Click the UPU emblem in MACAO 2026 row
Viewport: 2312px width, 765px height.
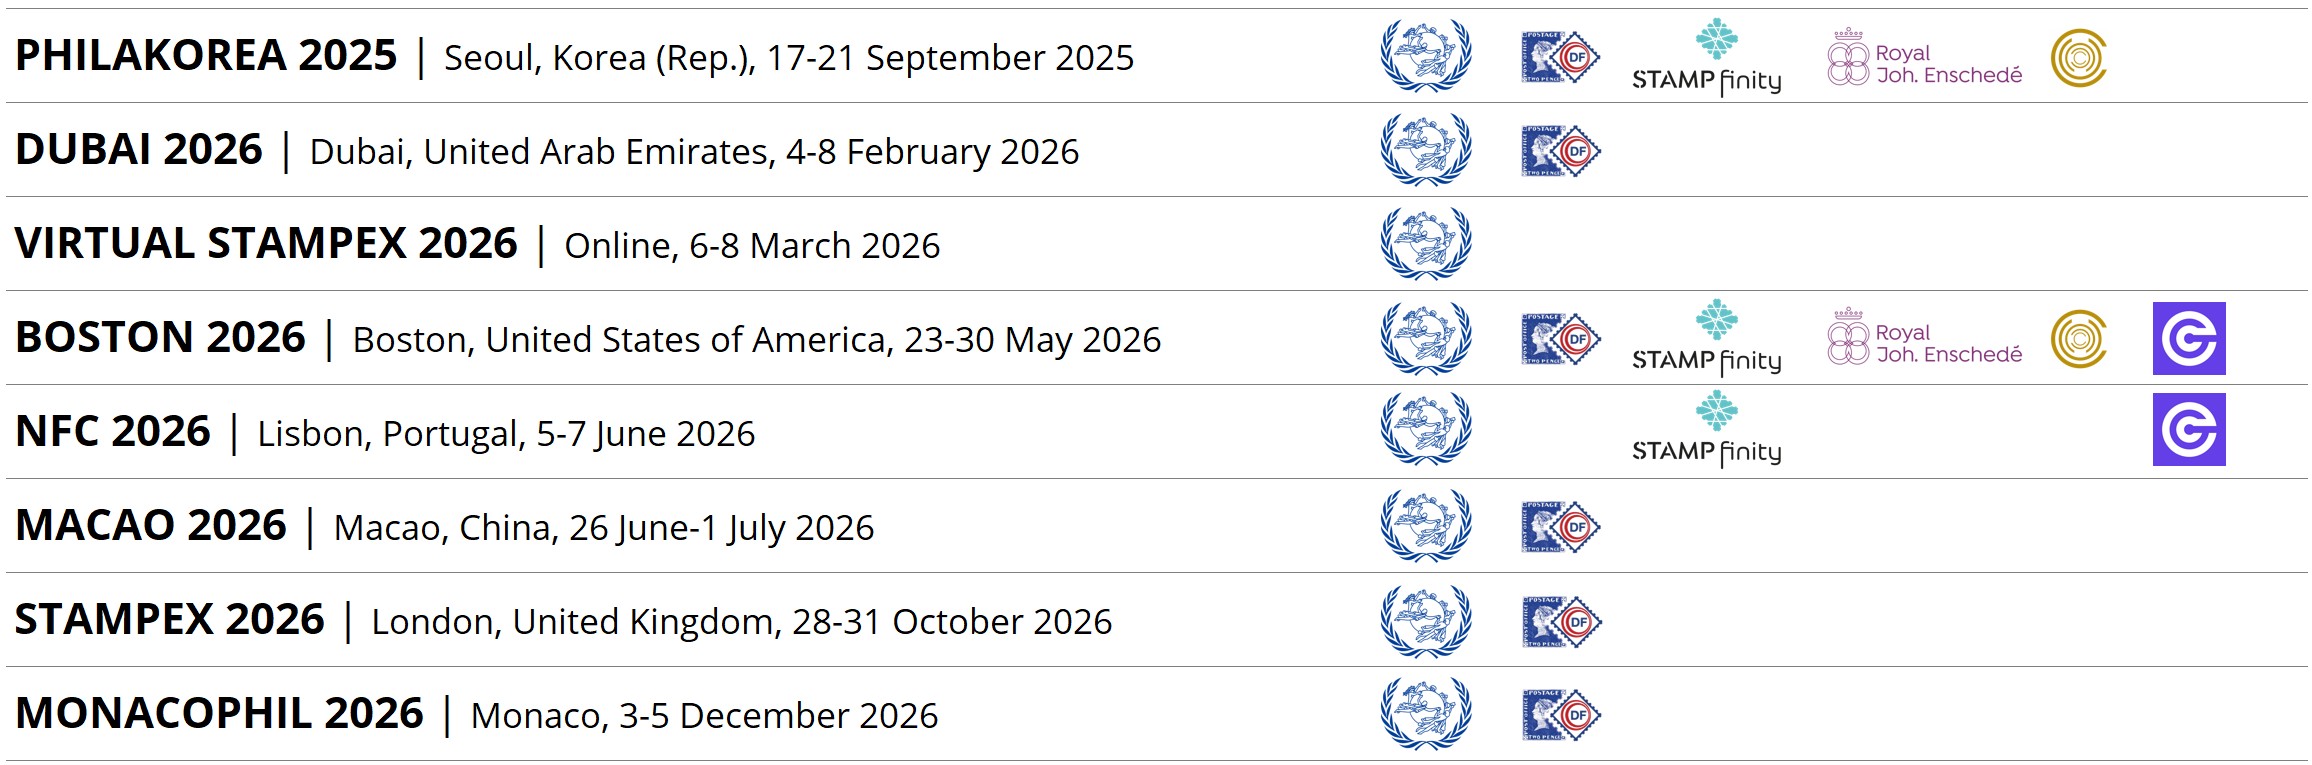[1426, 526]
